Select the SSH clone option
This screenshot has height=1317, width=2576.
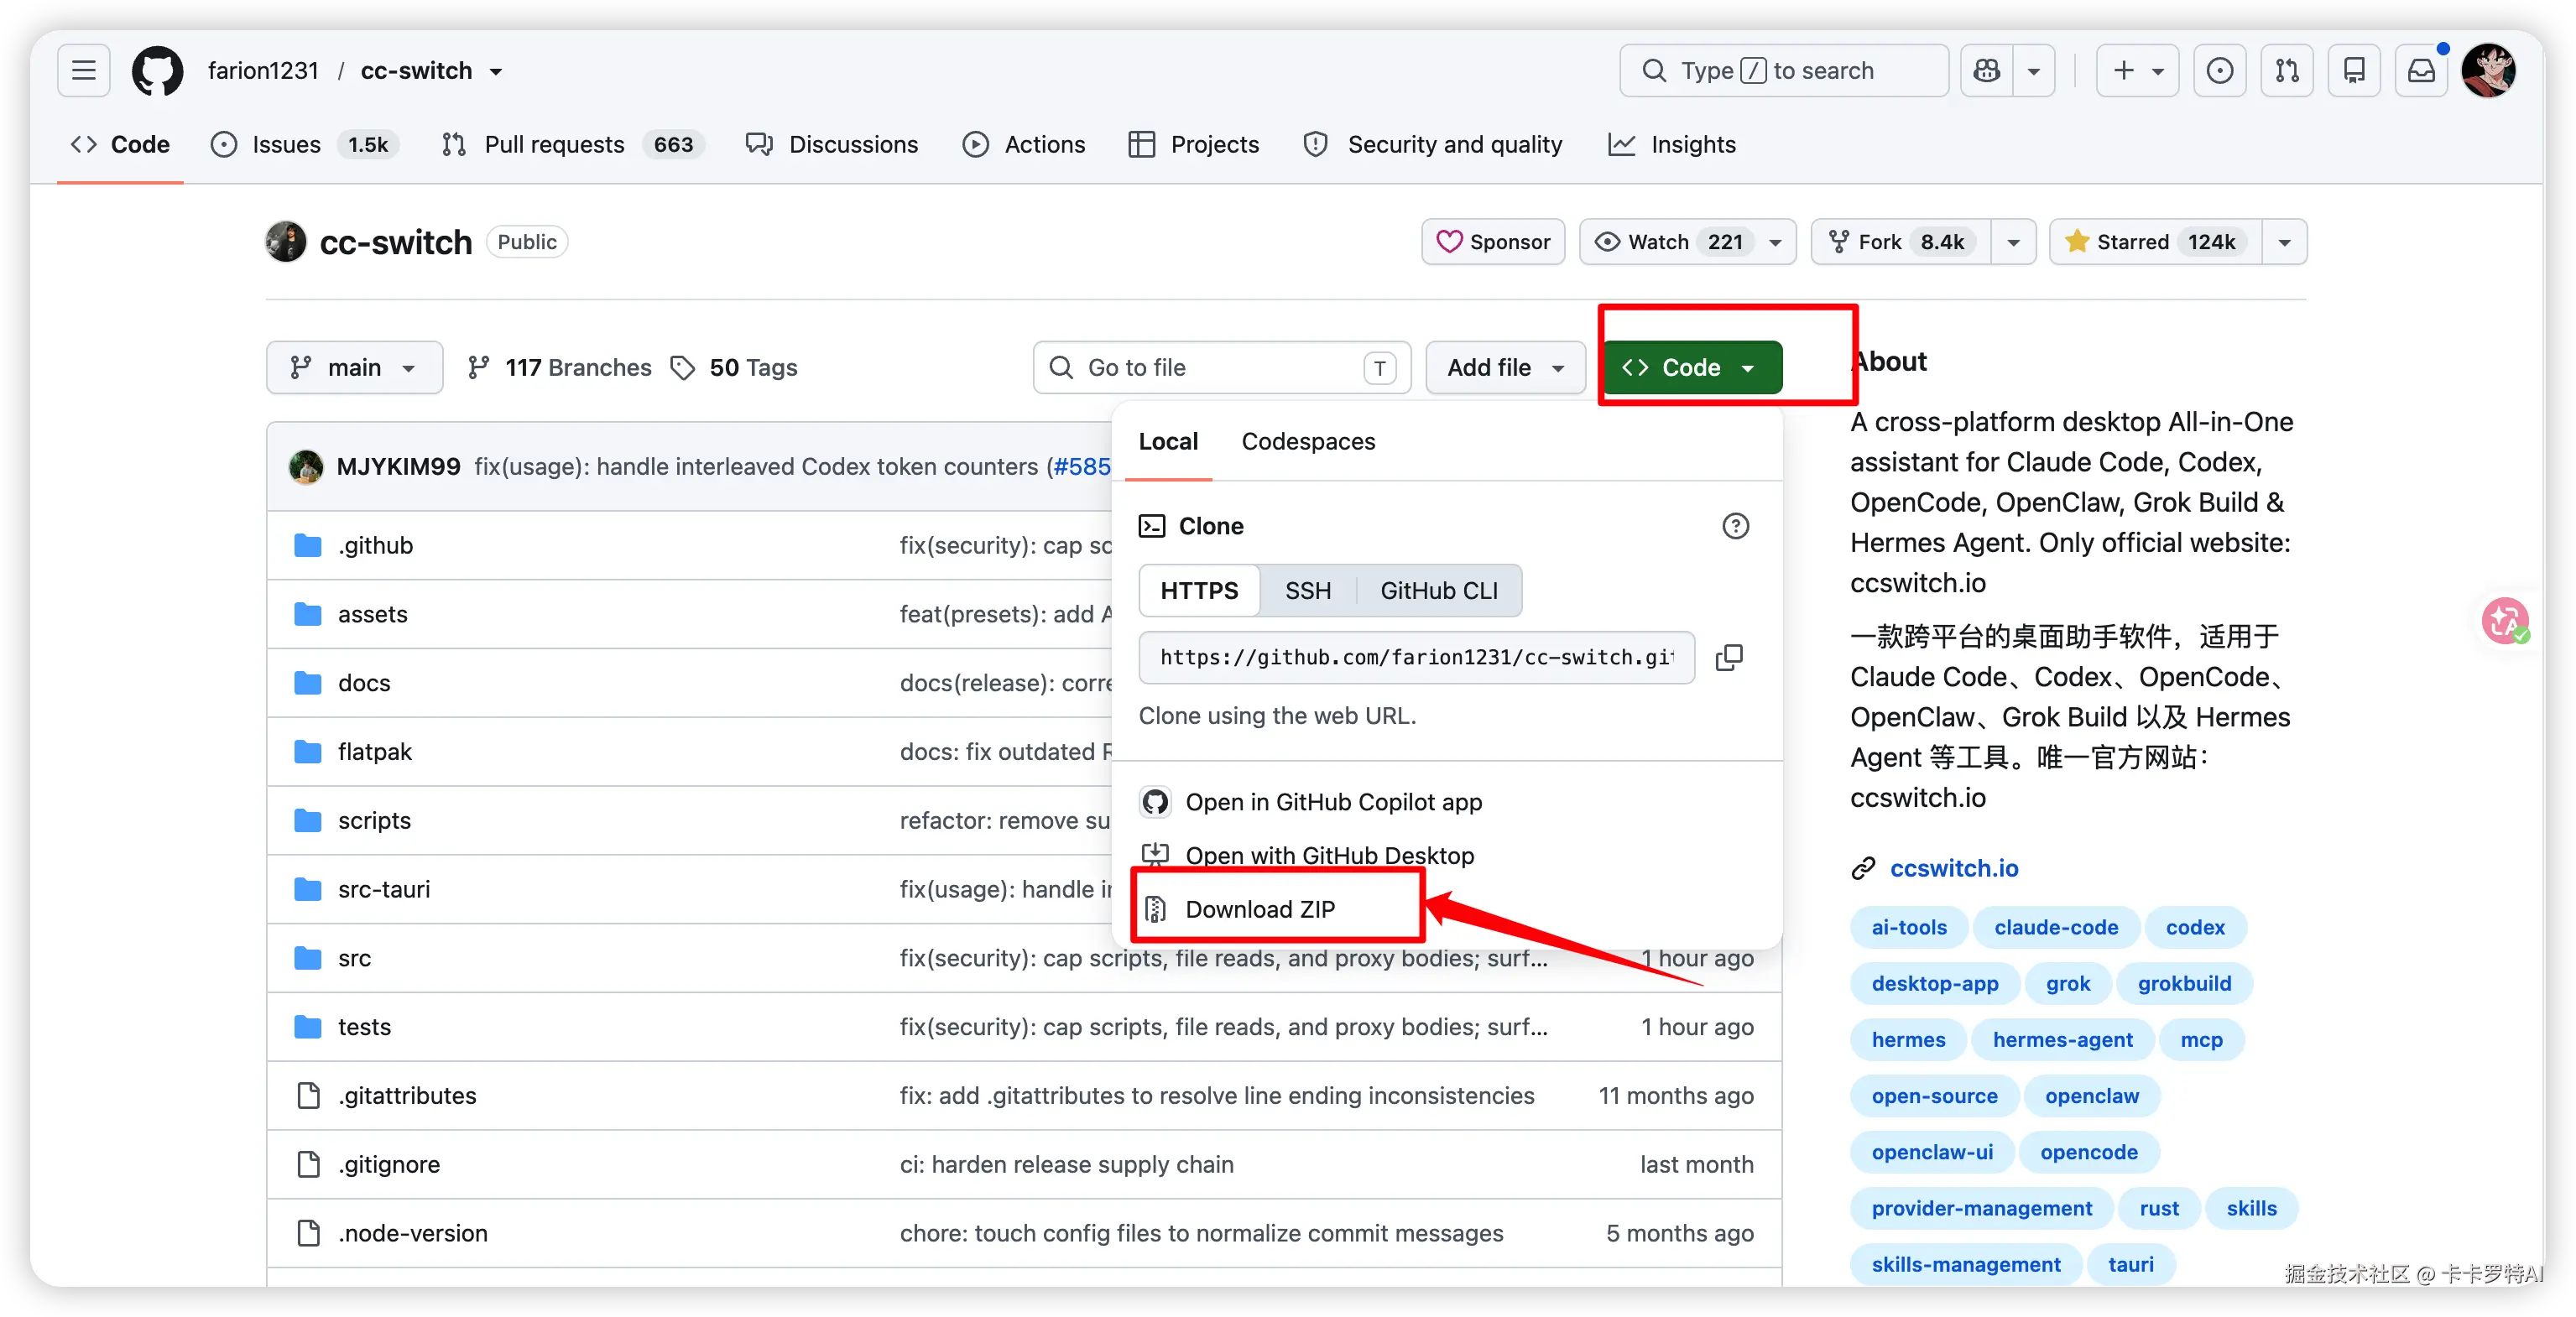coord(1308,591)
